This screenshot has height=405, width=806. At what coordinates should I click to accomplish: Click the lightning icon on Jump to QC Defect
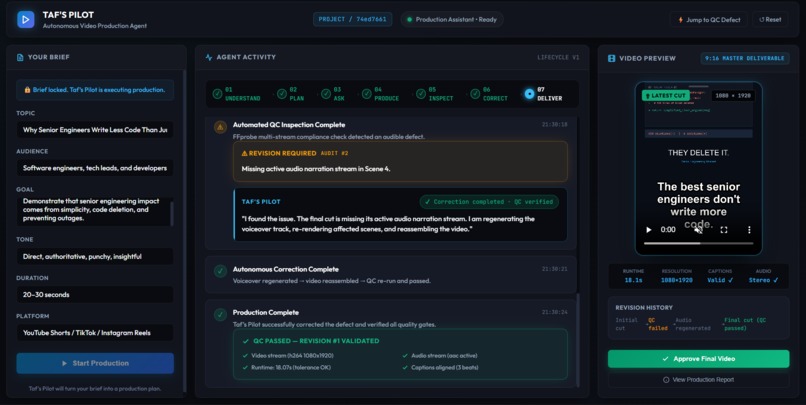click(x=681, y=20)
